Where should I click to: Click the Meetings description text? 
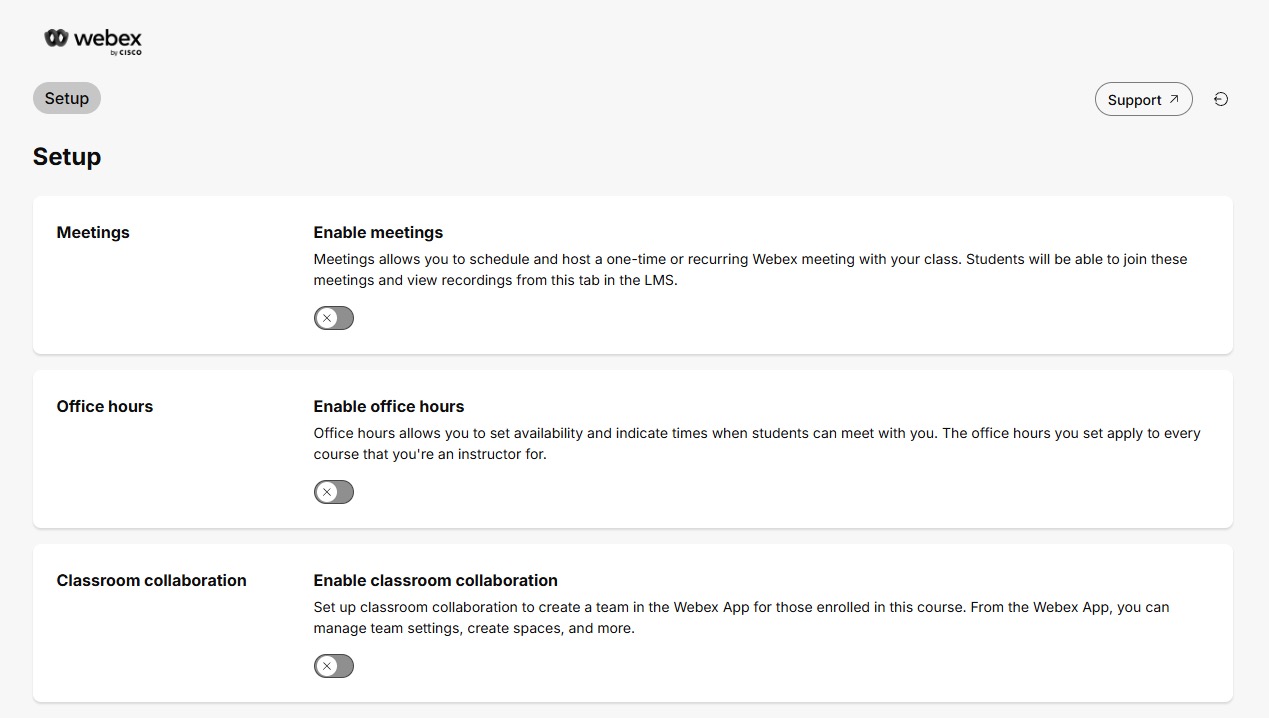click(x=750, y=269)
